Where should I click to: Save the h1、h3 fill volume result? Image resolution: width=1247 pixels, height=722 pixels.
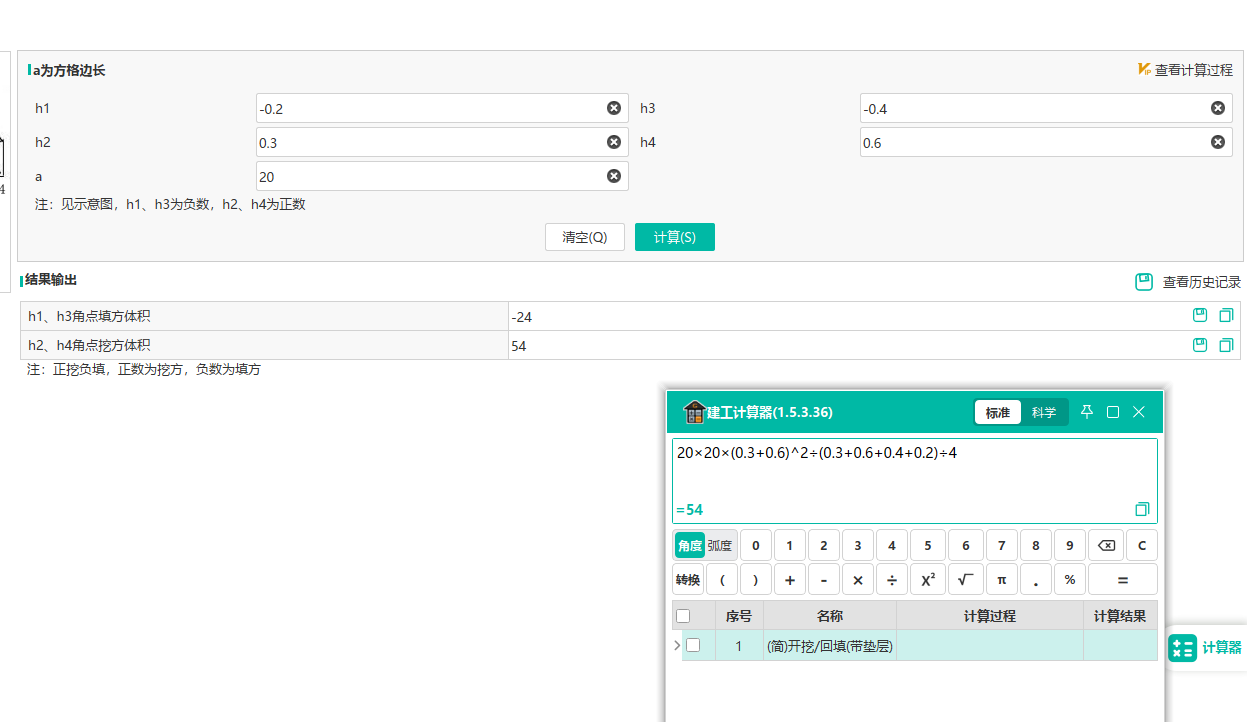(1200, 315)
